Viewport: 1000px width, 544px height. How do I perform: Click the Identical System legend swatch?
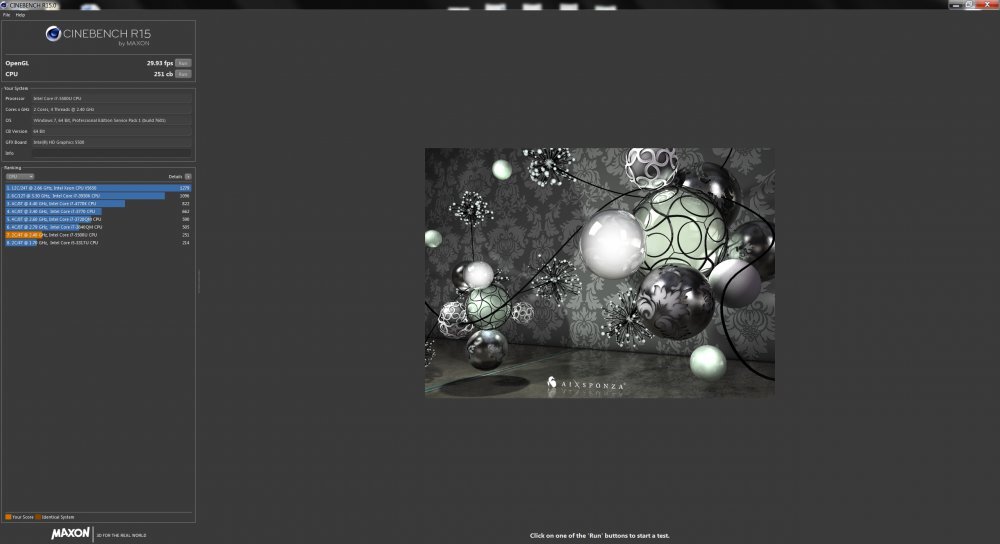click(x=39, y=516)
